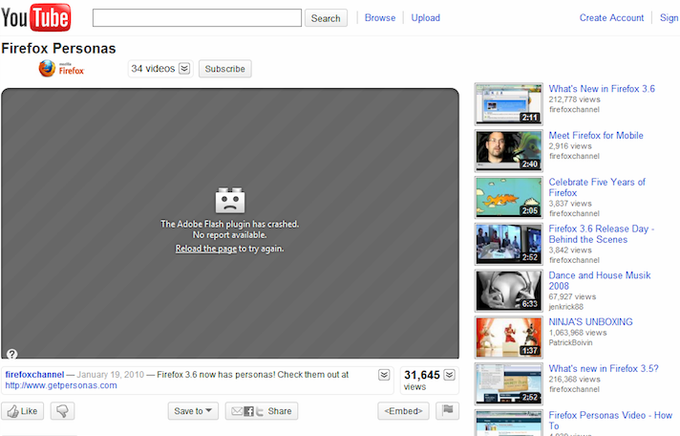Click the PatrickBoivin uploader name
The height and width of the screenshot is (436, 680).
[x=570, y=343]
